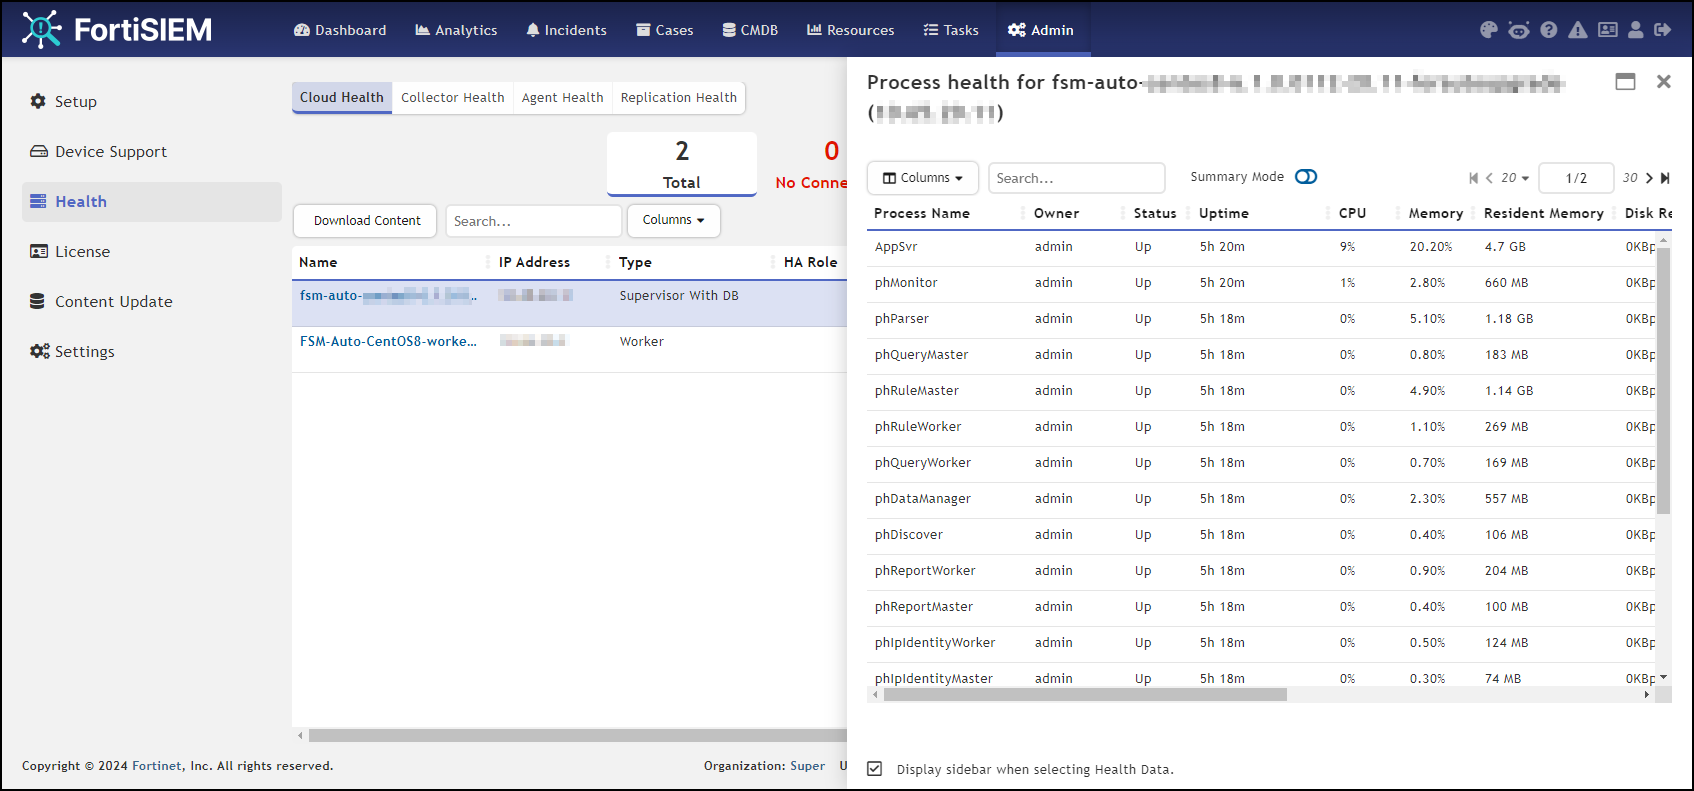The width and height of the screenshot is (1694, 791).
Task: Click the logout arrow icon
Action: click(x=1662, y=30)
